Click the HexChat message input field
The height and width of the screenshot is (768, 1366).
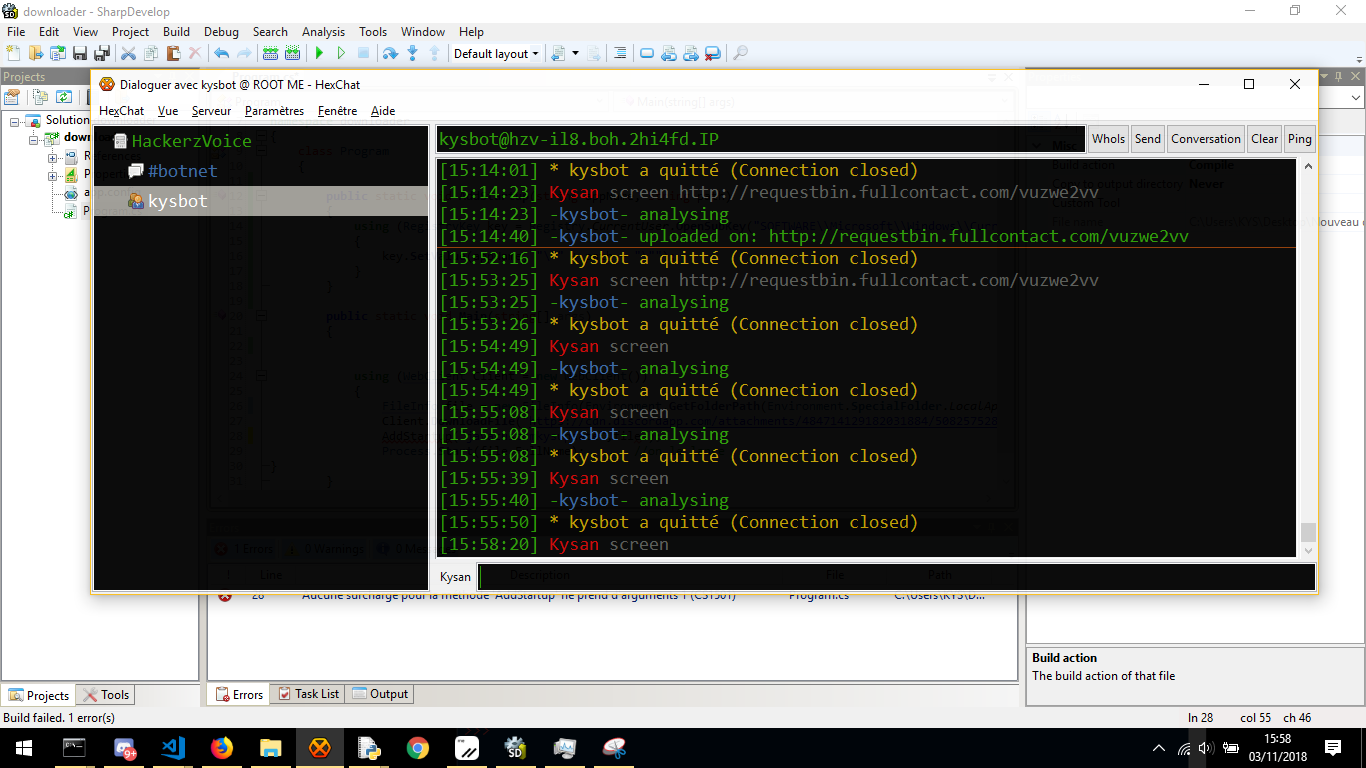click(896, 577)
